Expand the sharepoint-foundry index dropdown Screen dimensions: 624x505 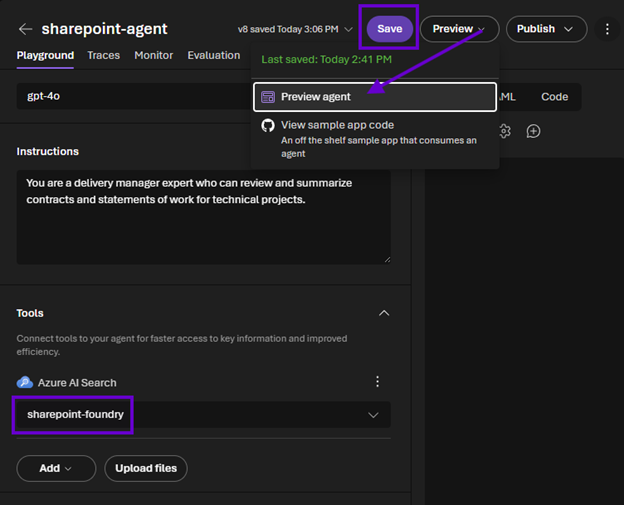pyautogui.click(x=203, y=415)
